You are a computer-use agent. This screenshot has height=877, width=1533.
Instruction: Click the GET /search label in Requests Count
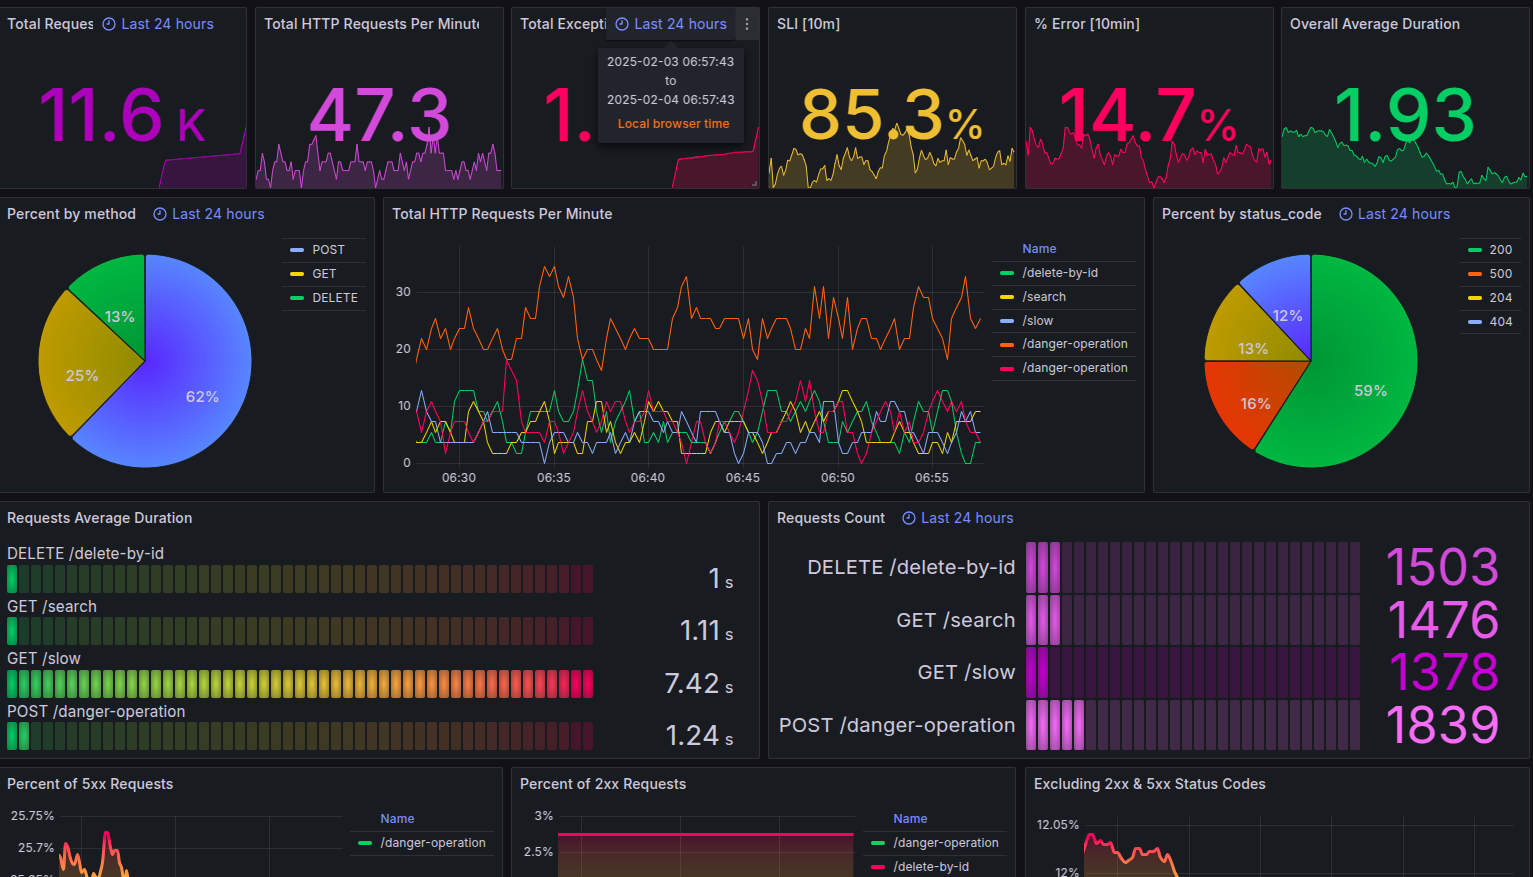pos(955,620)
